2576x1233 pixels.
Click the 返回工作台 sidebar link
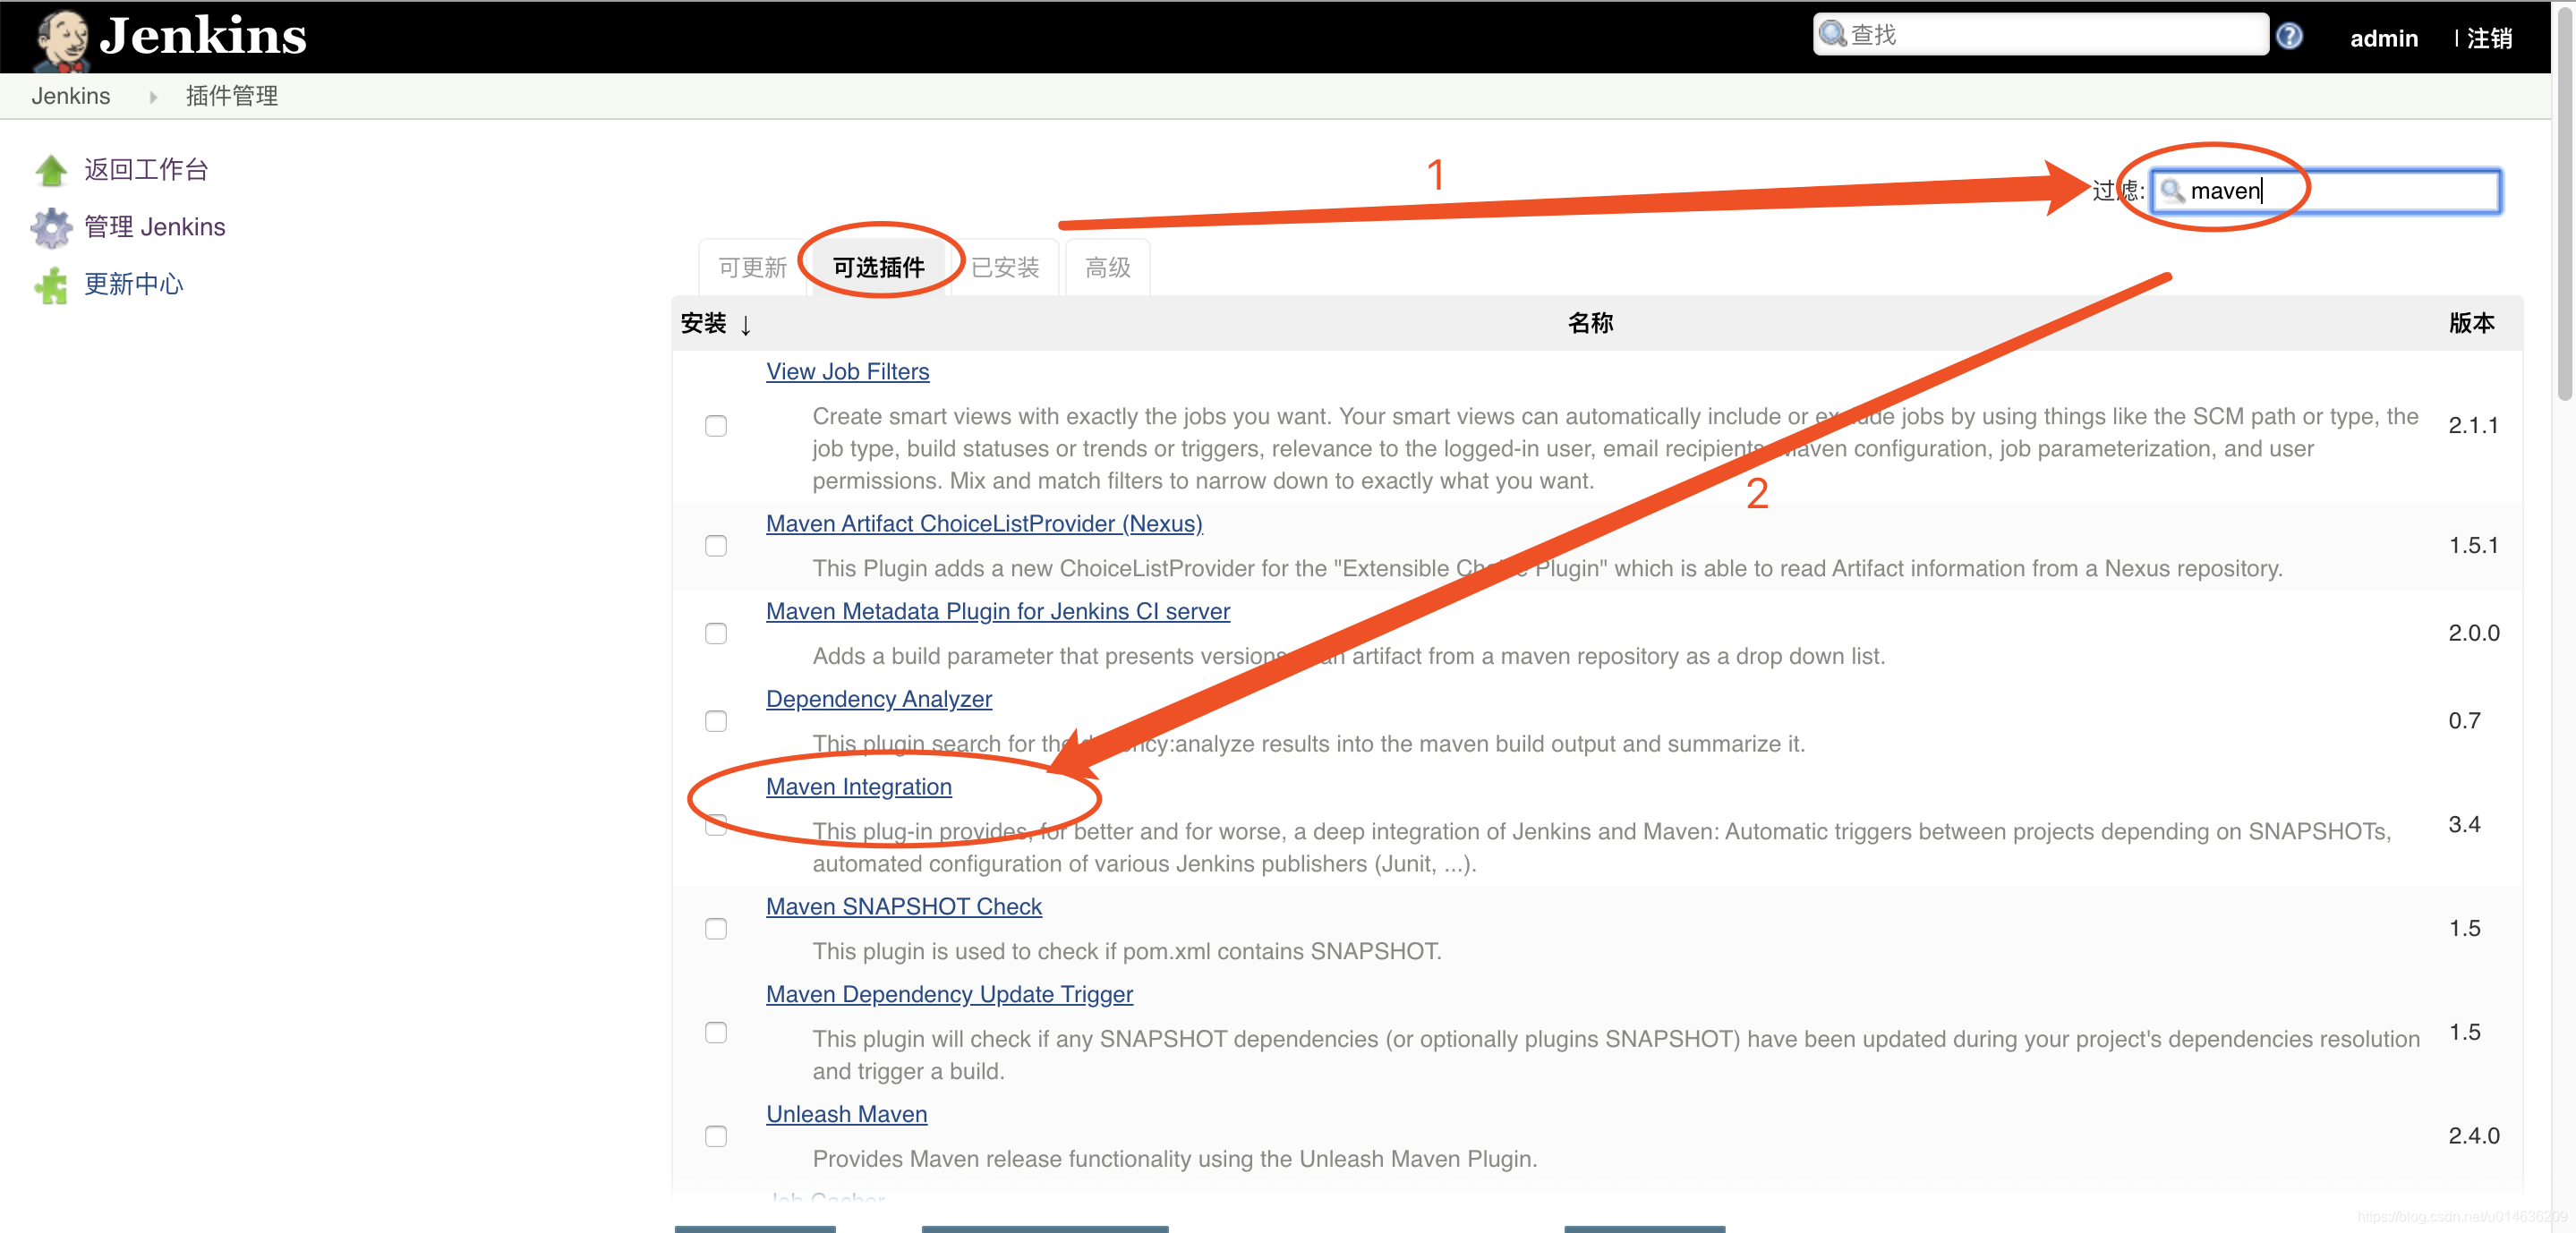click(146, 170)
